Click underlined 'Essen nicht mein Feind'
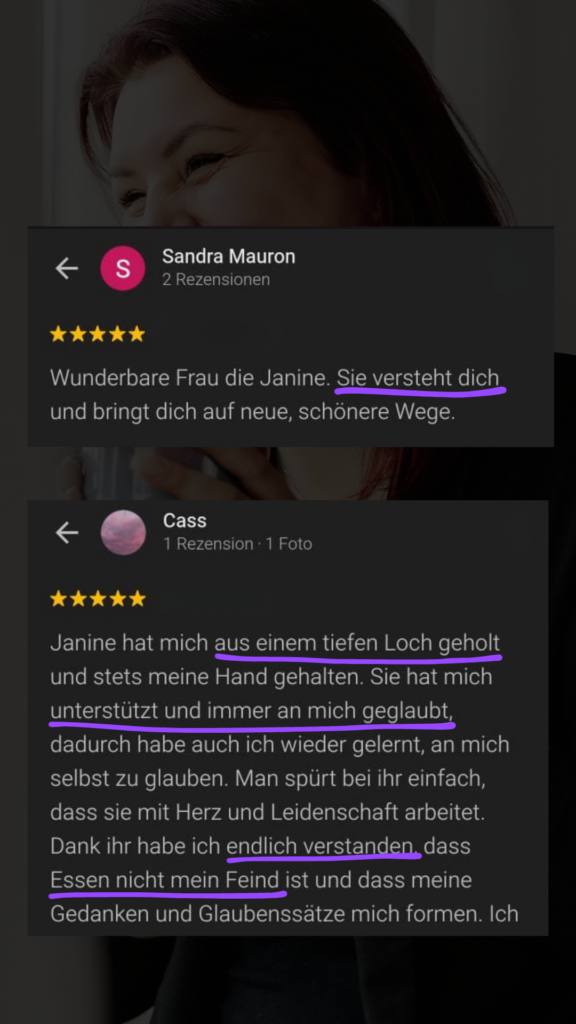 [x=168, y=880]
